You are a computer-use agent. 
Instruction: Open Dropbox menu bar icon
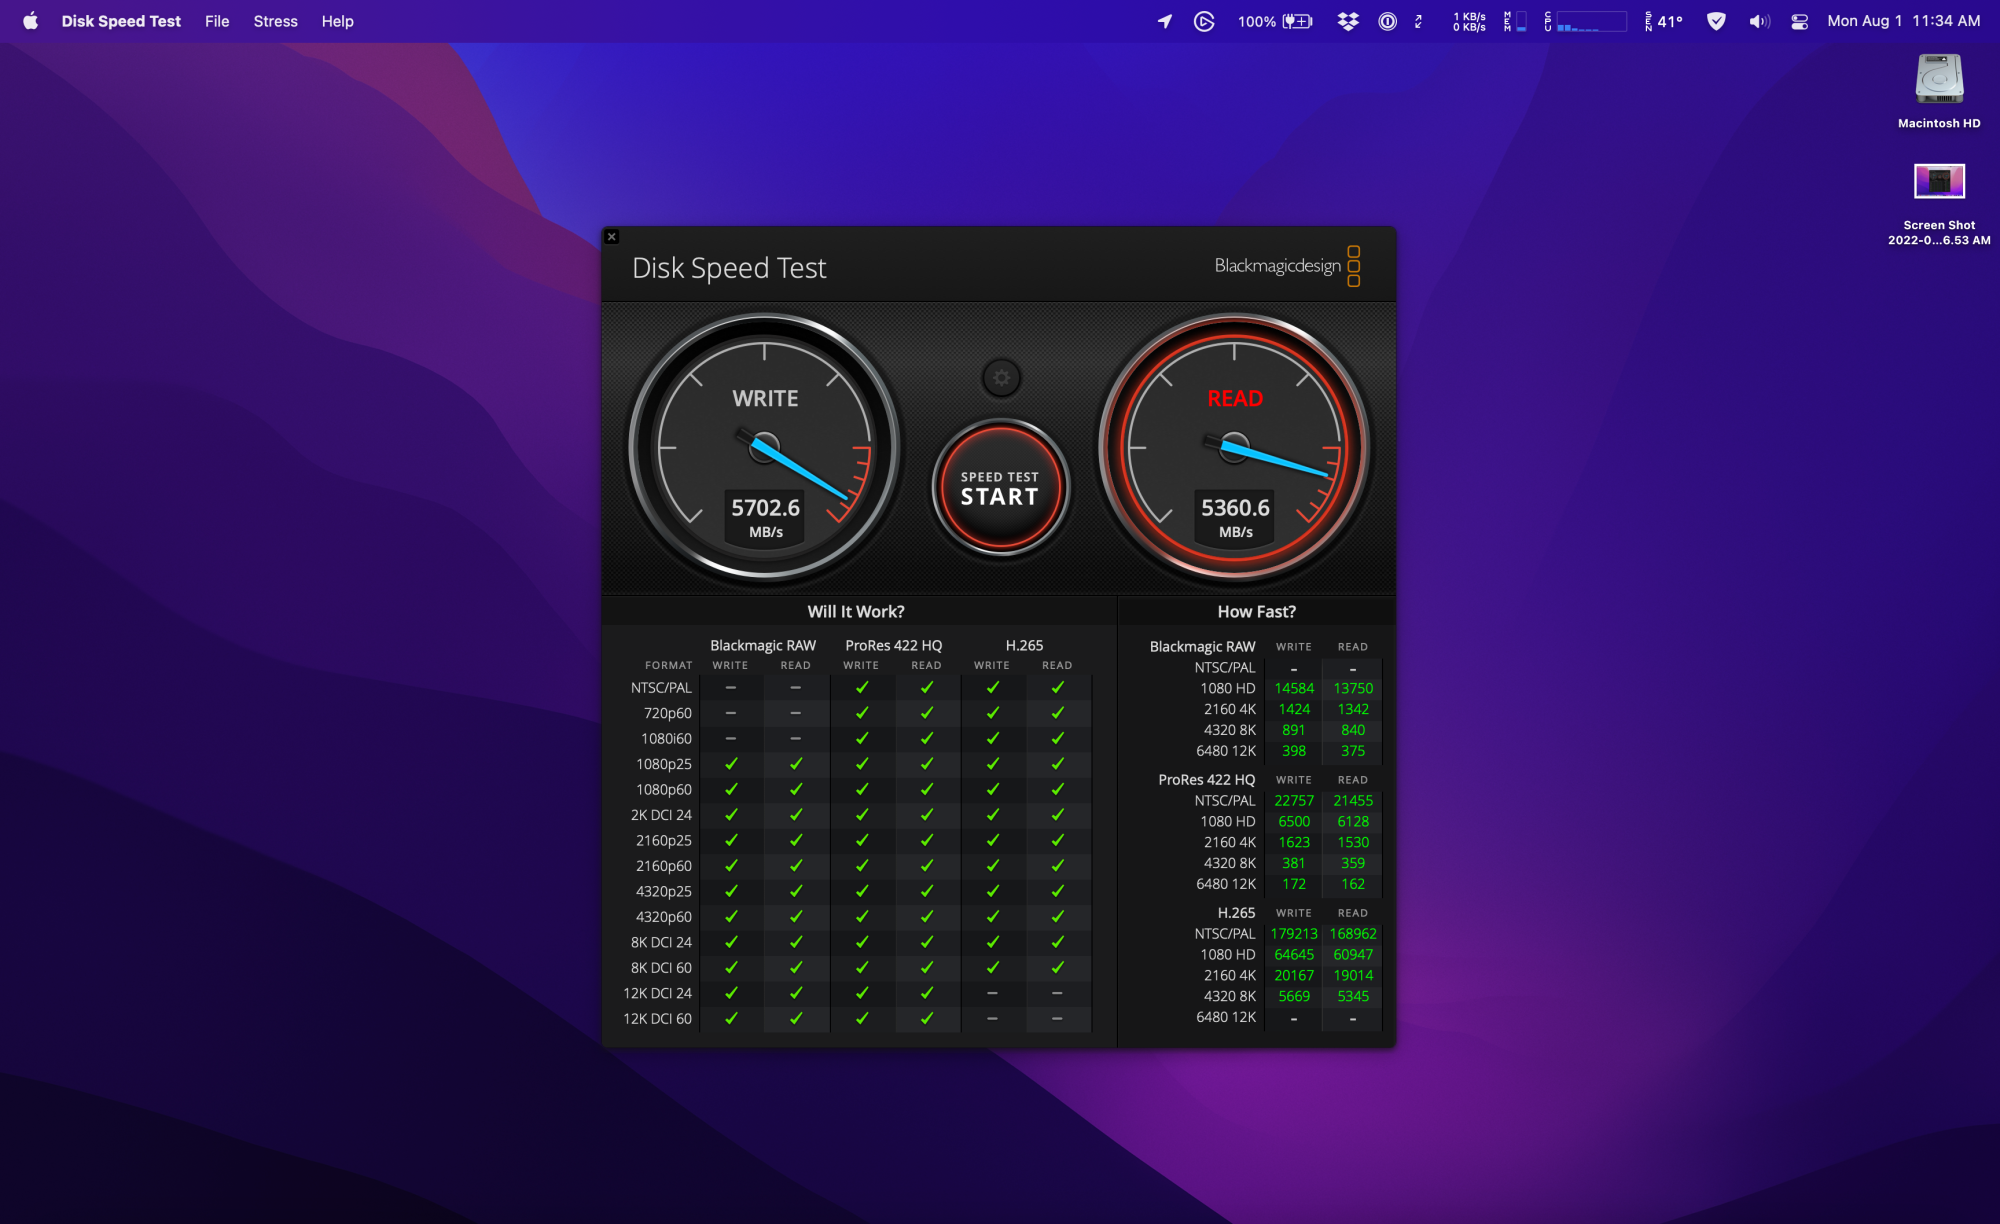pos(1348,21)
